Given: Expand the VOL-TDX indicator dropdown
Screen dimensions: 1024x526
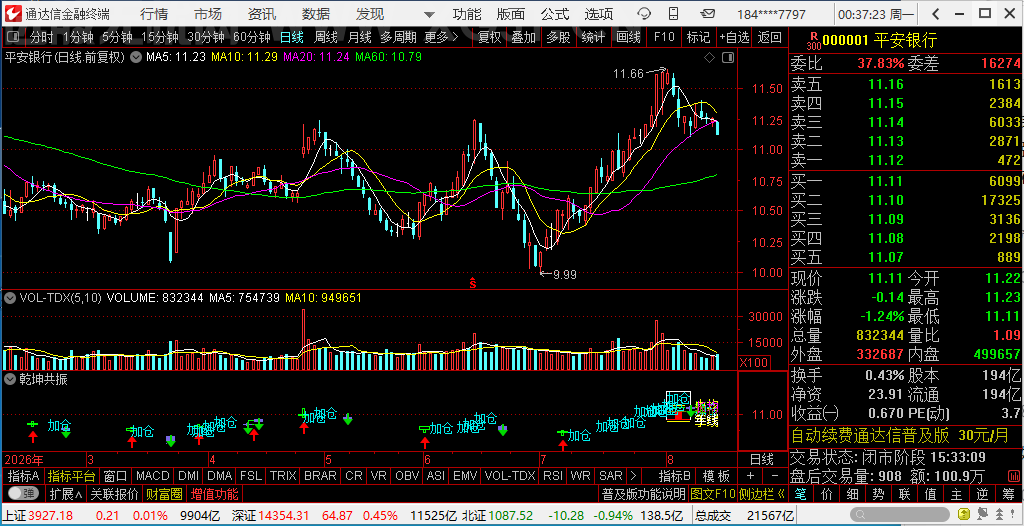Looking at the screenshot, I should click(x=10, y=298).
